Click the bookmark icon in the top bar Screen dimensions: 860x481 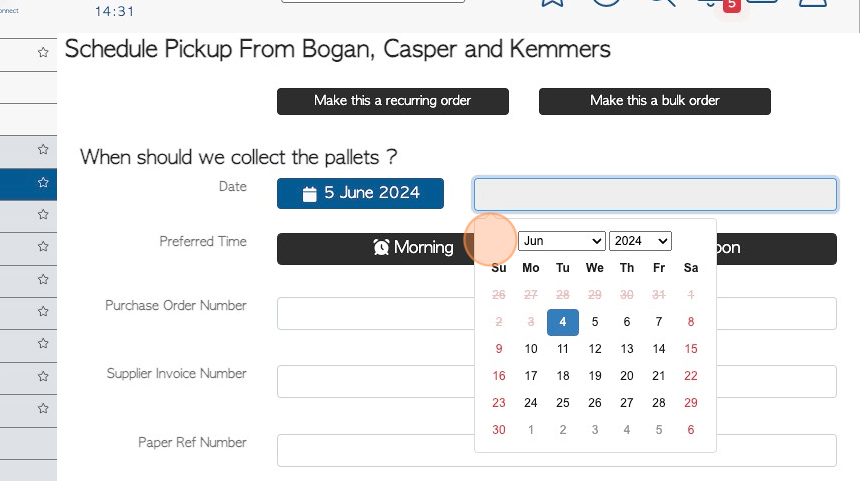(x=552, y=3)
